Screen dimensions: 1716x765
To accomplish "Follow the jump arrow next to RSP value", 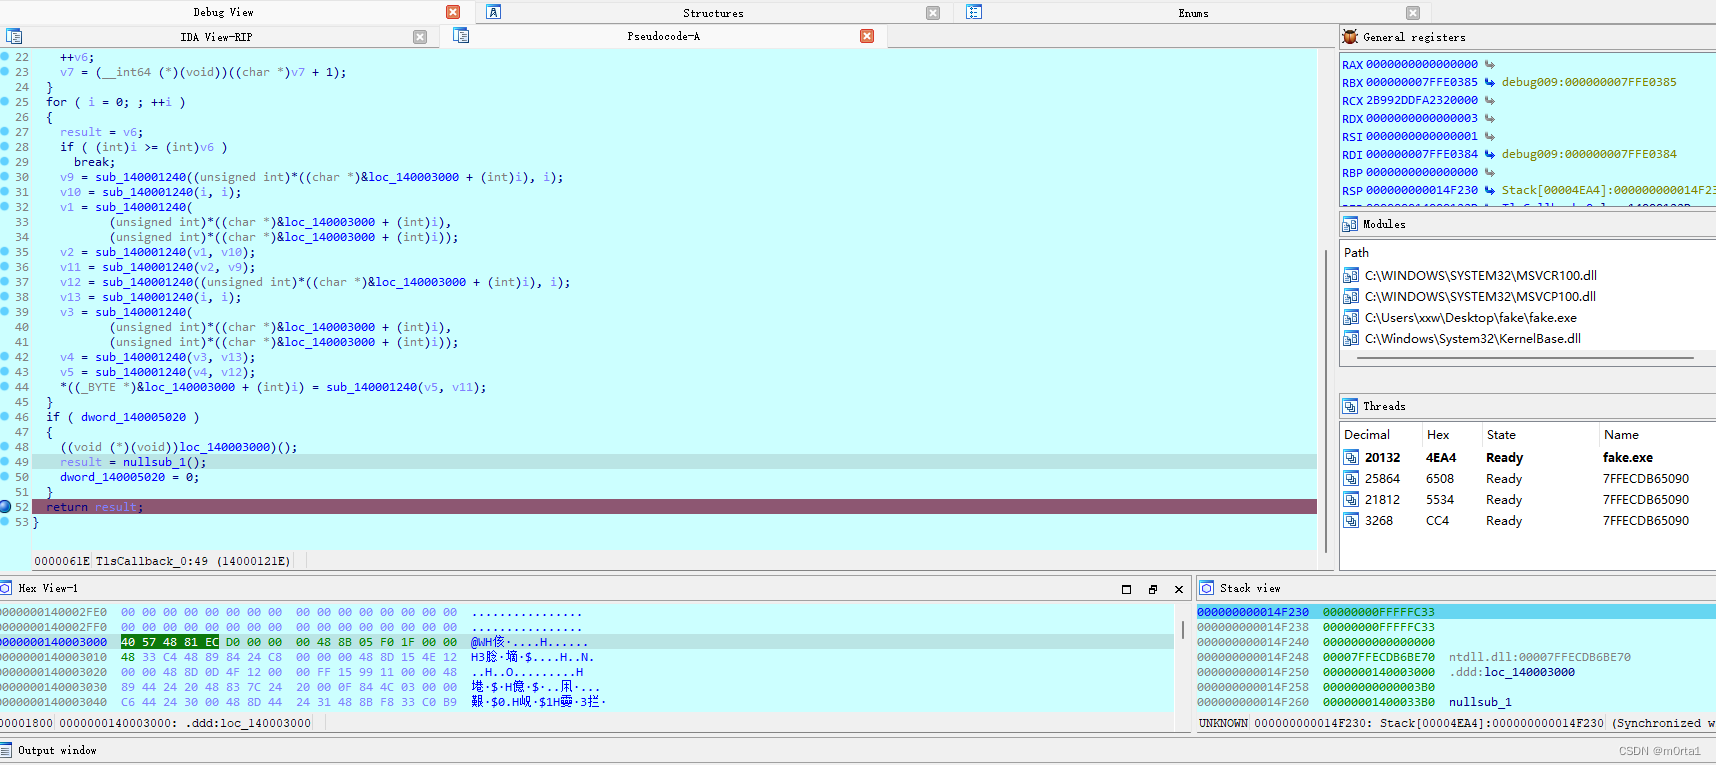I will 1489,190.
